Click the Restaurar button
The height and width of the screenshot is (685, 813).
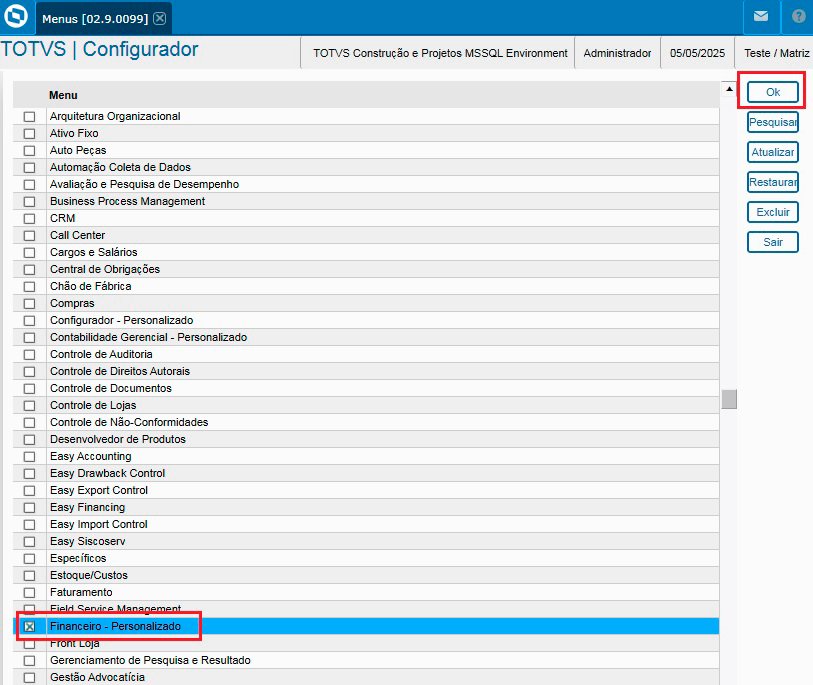click(773, 182)
